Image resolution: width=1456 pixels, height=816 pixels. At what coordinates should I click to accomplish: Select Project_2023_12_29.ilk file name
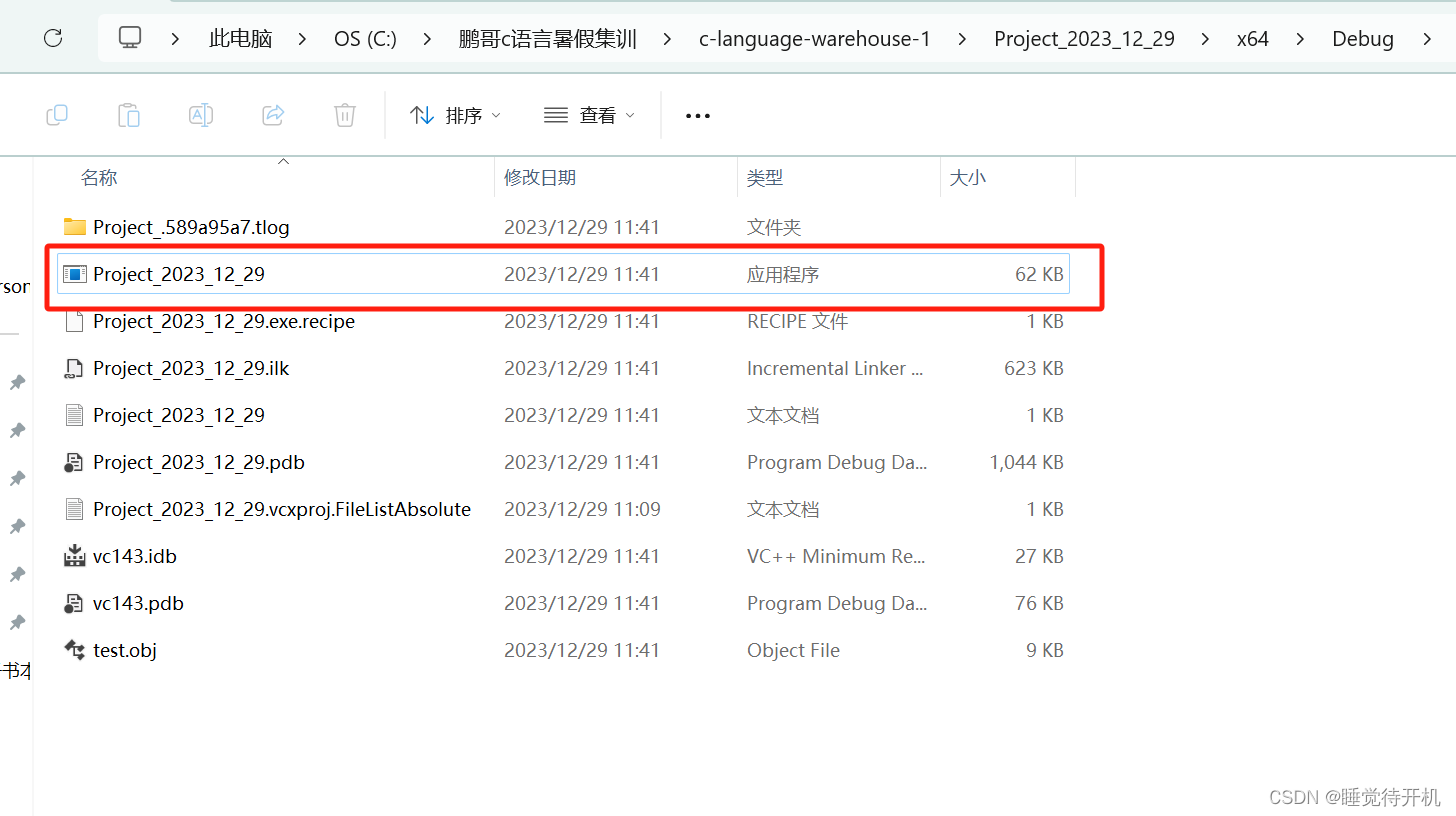point(191,368)
